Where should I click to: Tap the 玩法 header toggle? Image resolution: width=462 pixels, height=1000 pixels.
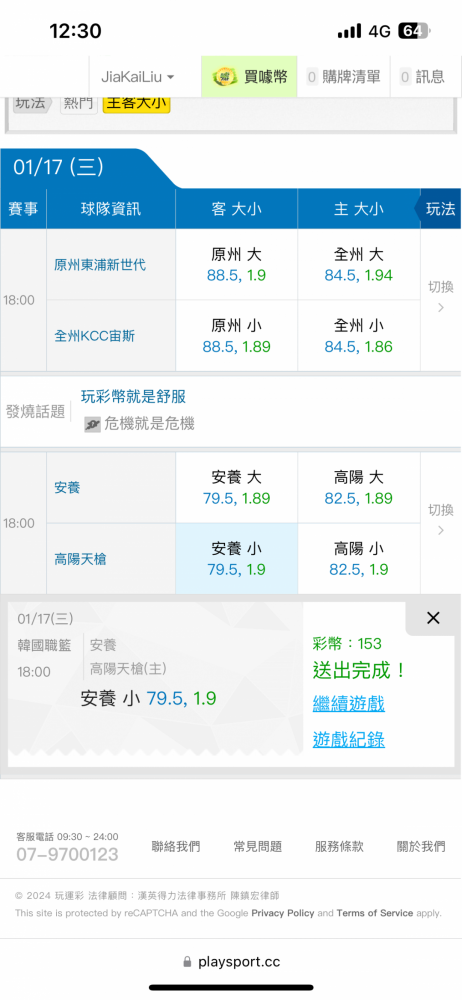tap(440, 209)
